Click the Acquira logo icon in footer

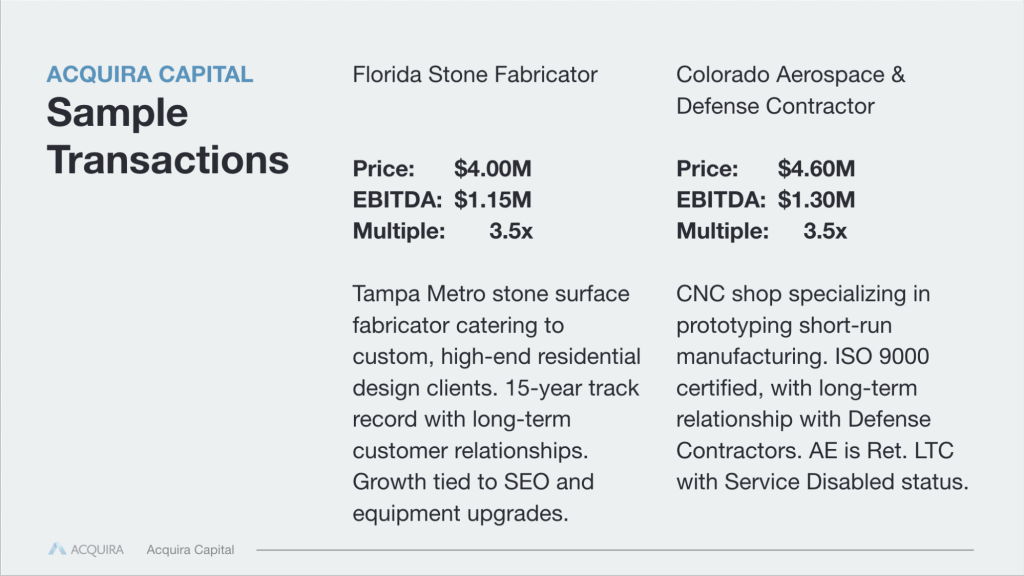coord(57,549)
